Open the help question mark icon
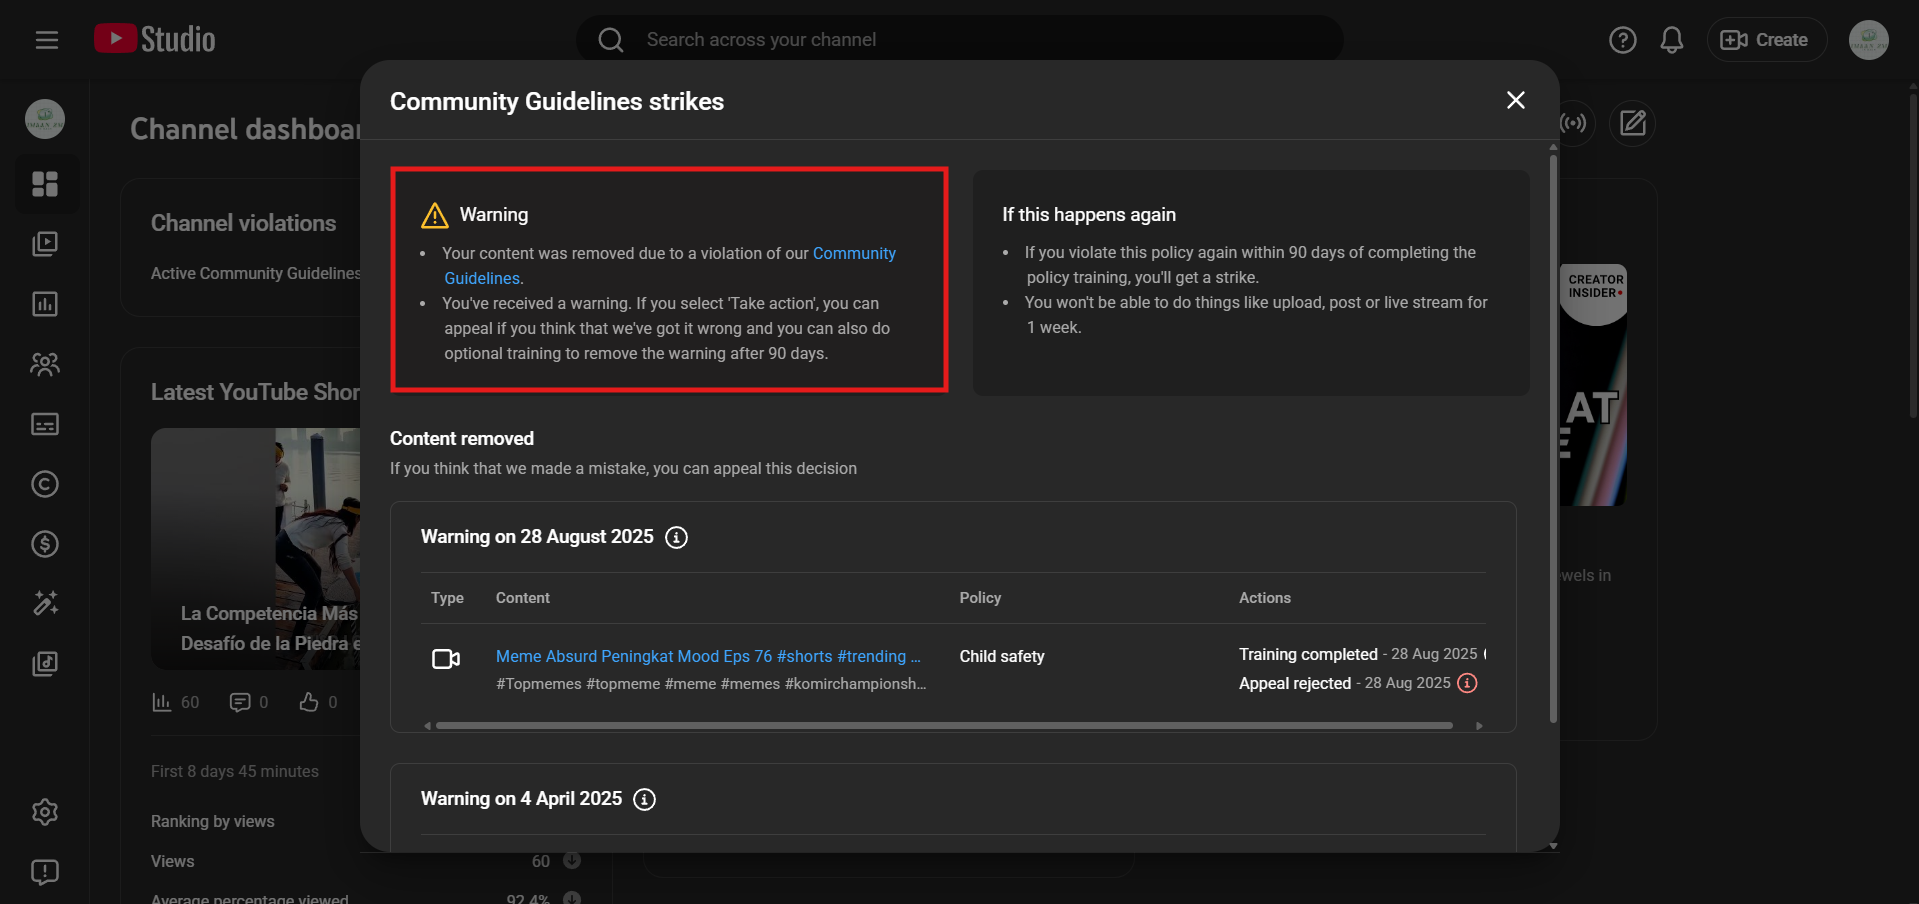This screenshot has height=904, width=1919. point(1622,40)
